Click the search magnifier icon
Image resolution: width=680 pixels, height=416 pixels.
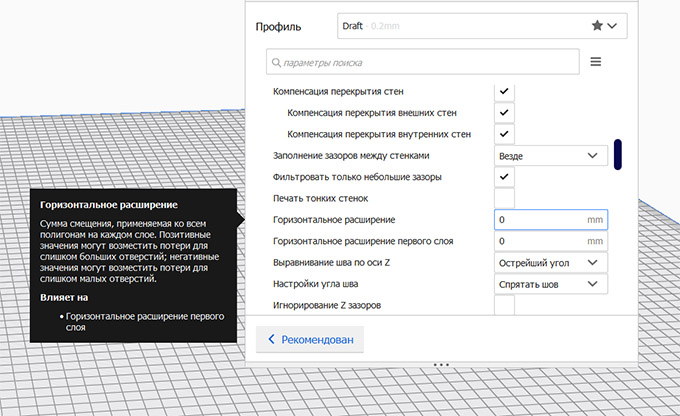[x=276, y=62]
